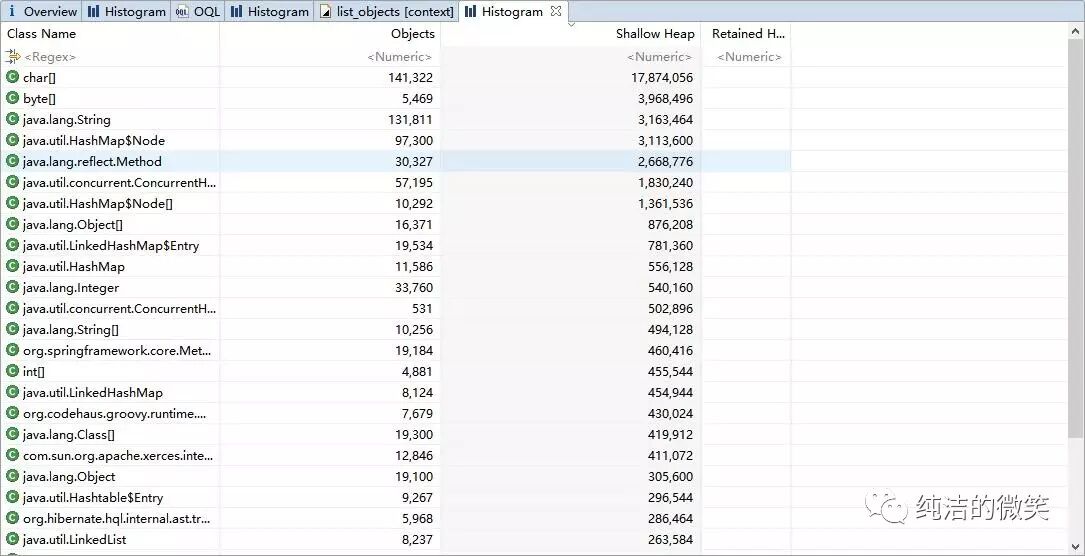Click shallow heap value 876,208
Screen dimensions: 1085x556
coord(670,224)
